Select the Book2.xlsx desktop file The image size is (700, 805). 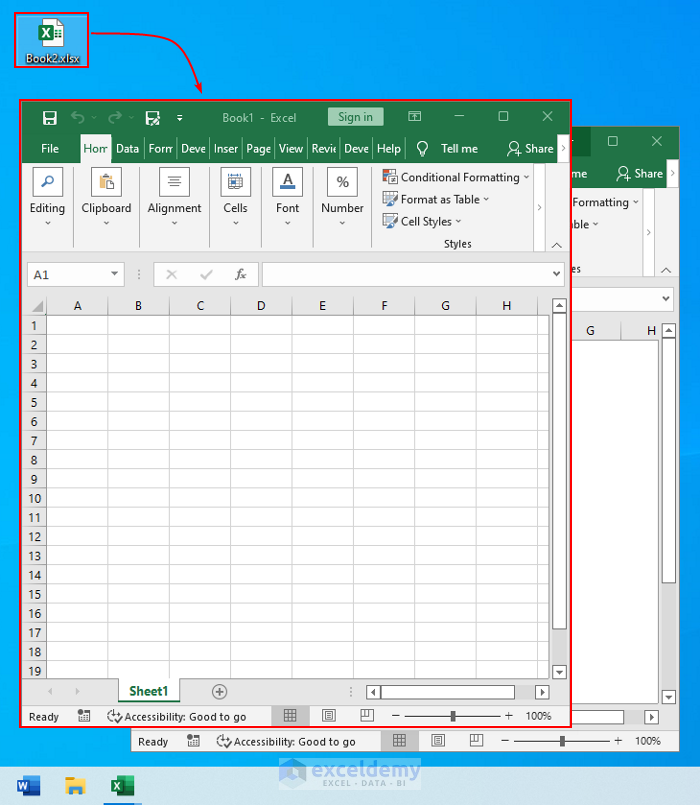point(52,41)
